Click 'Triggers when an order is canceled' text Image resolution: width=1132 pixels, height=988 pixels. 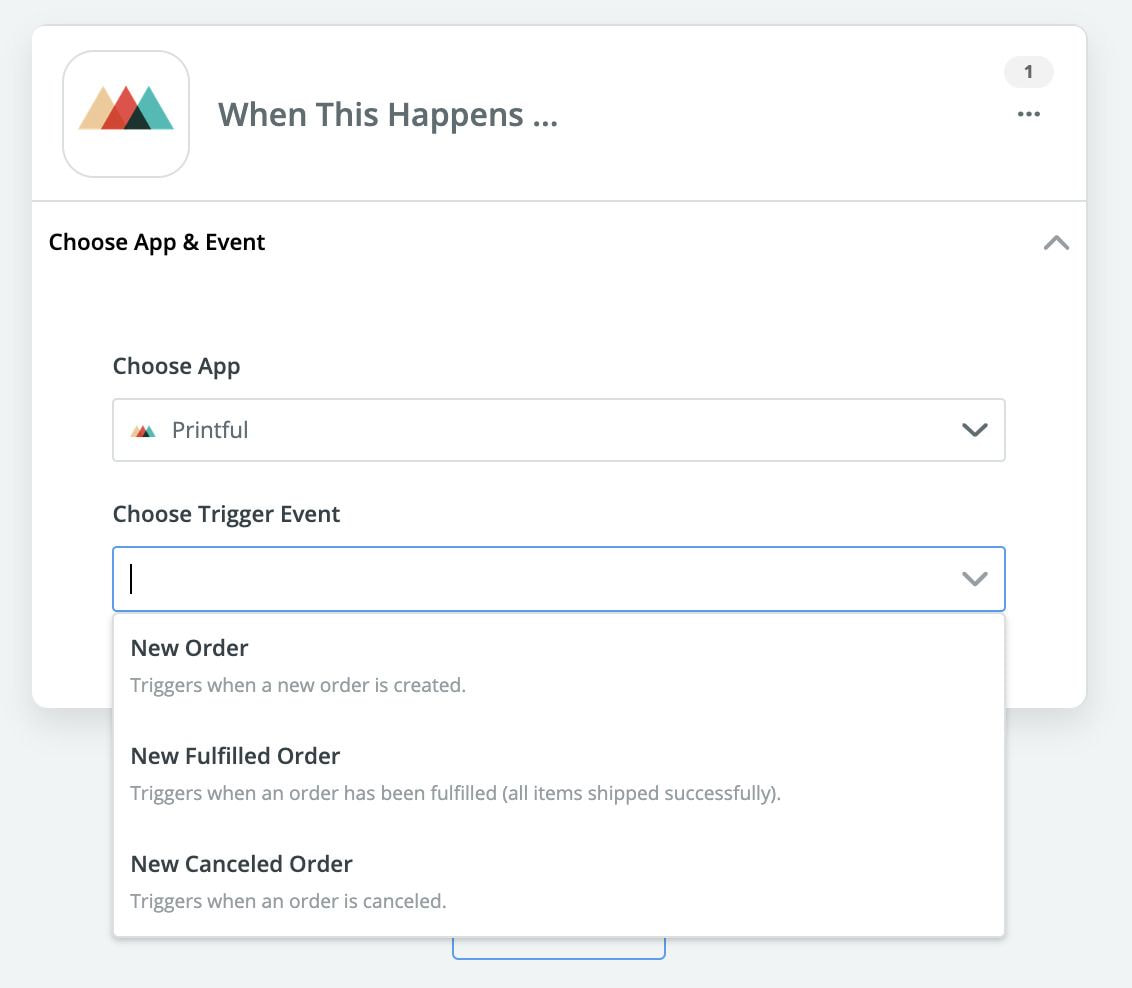288,901
